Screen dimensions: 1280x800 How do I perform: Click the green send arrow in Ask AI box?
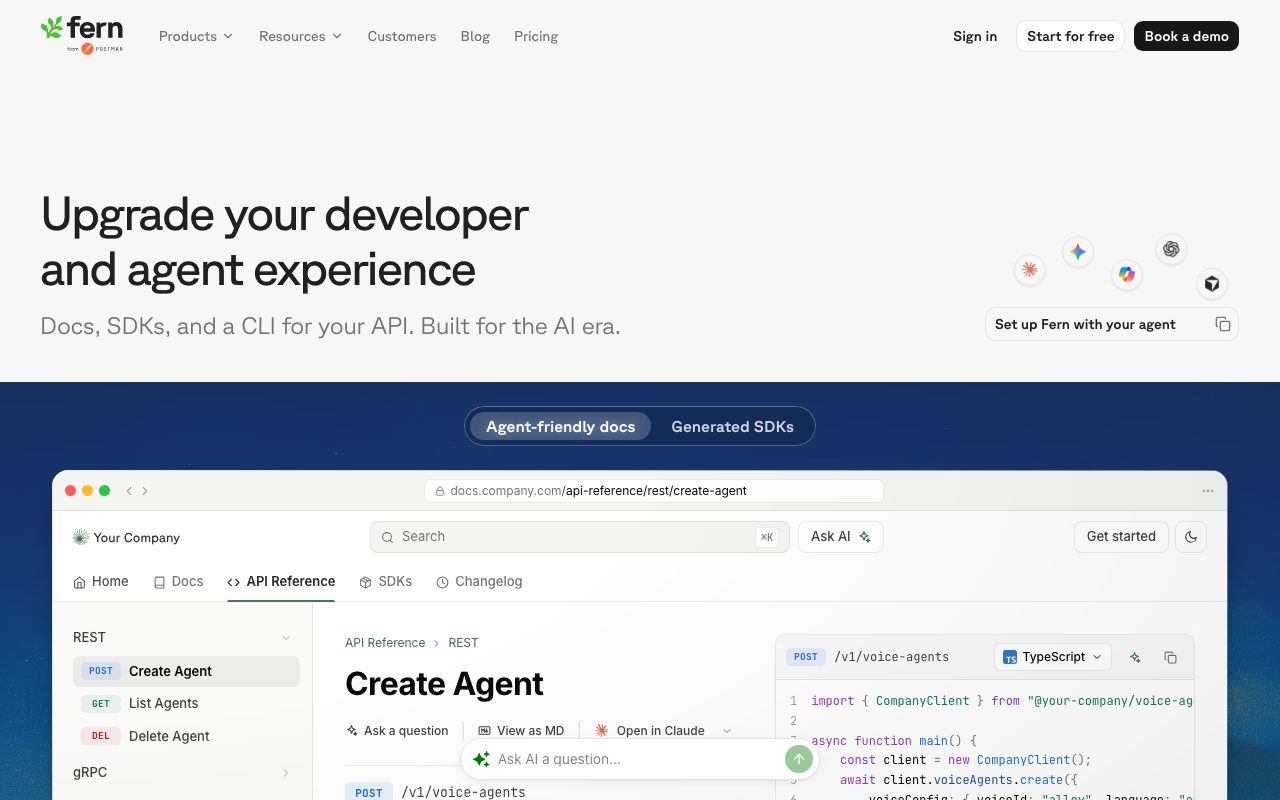(x=798, y=759)
